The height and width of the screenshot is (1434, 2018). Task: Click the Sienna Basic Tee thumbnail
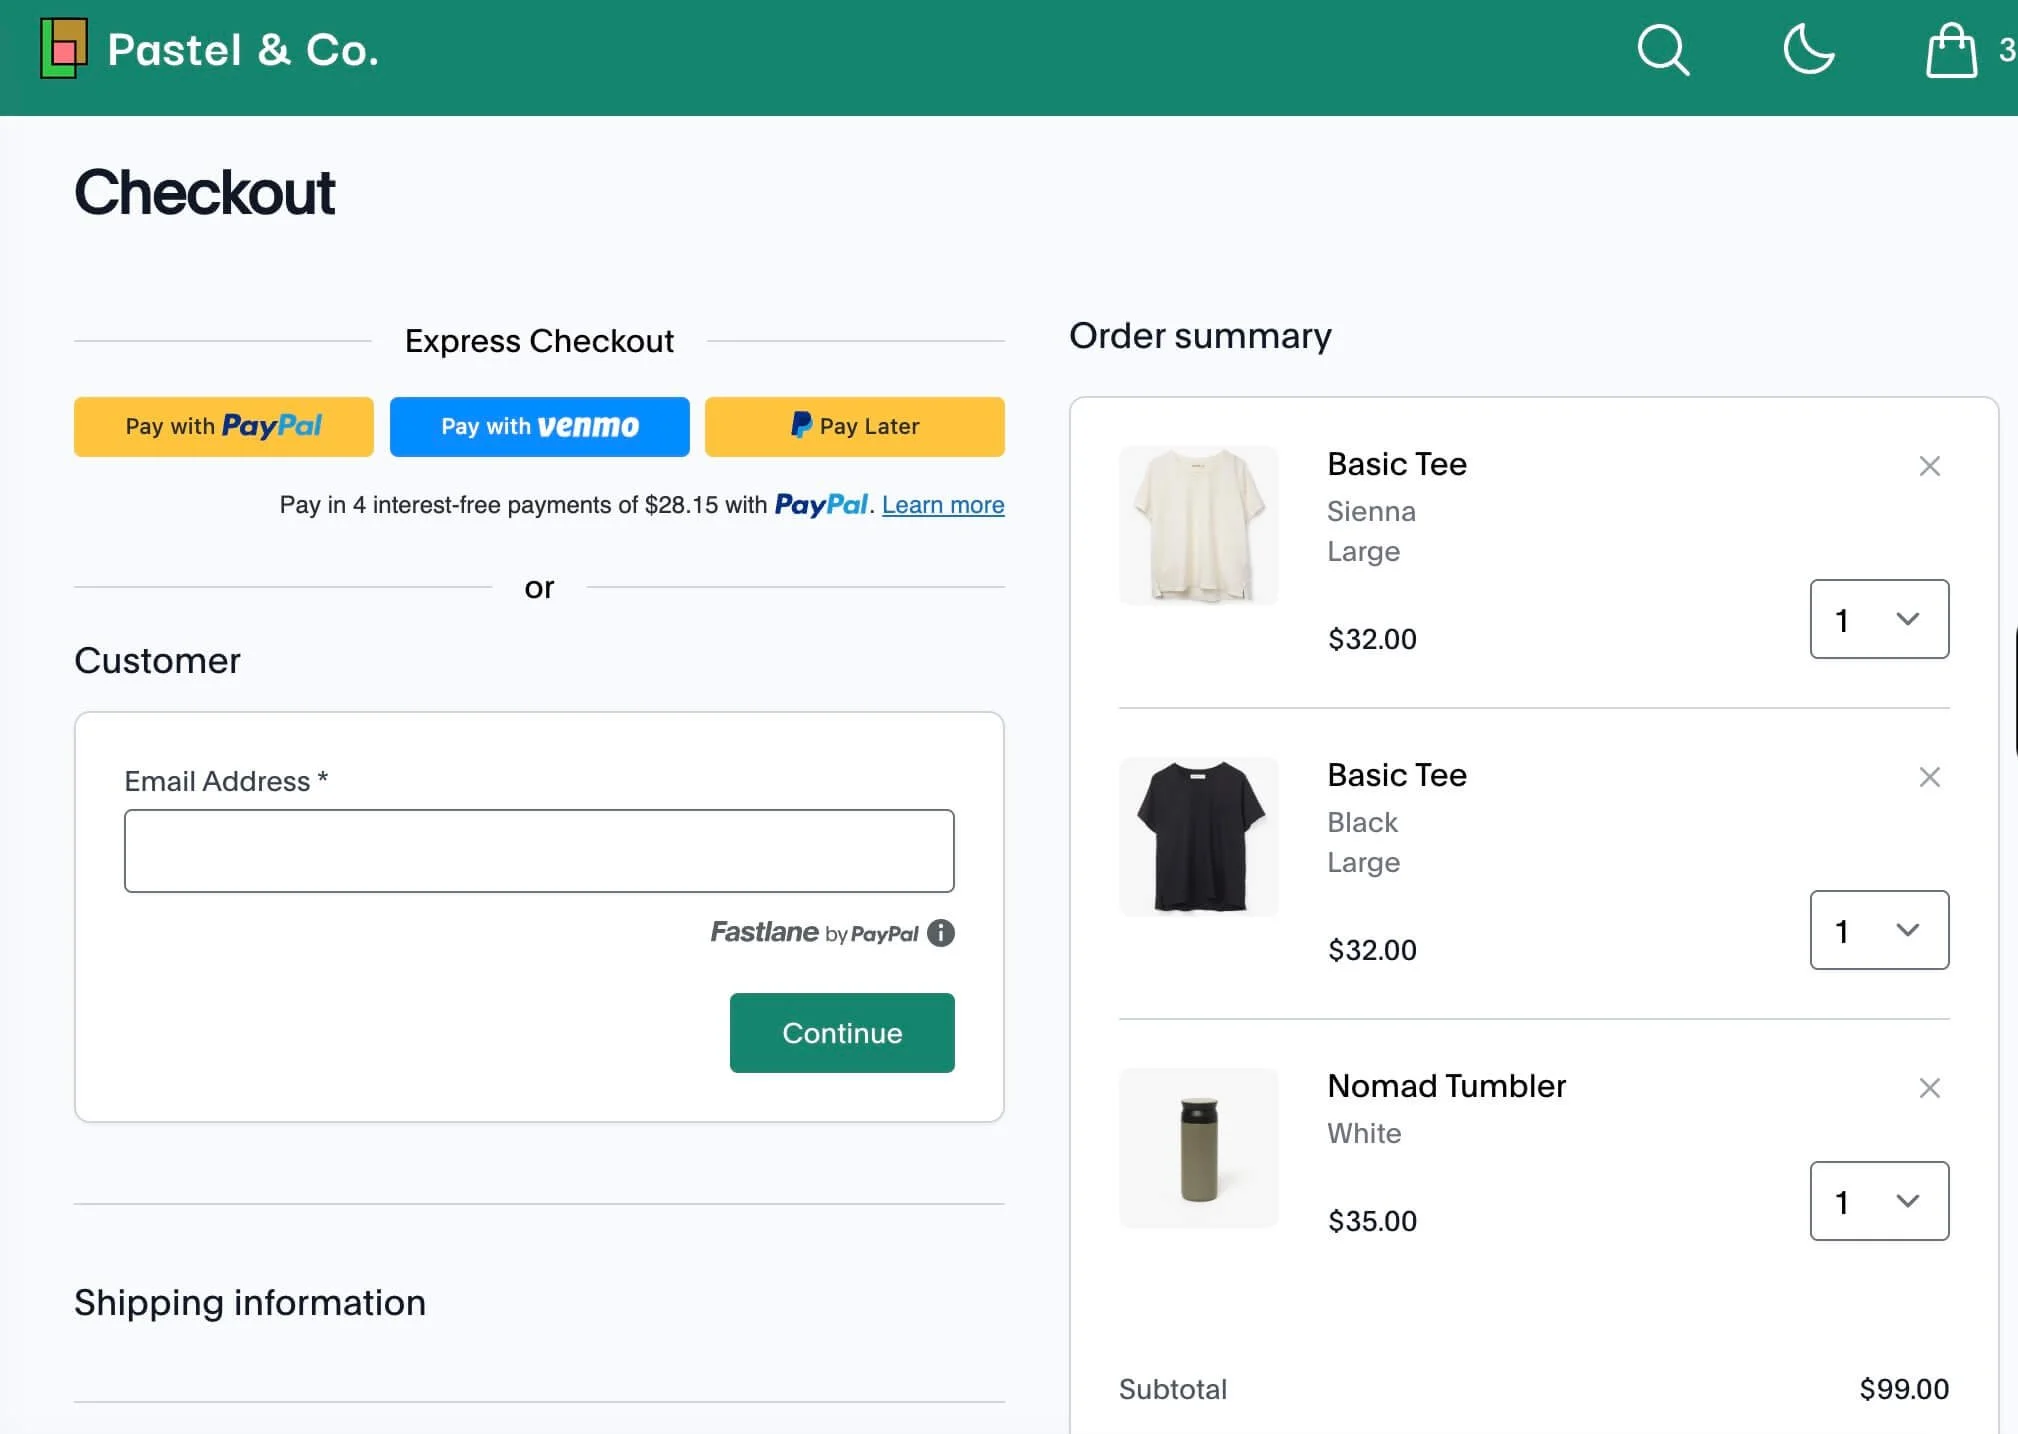tap(1198, 525)
